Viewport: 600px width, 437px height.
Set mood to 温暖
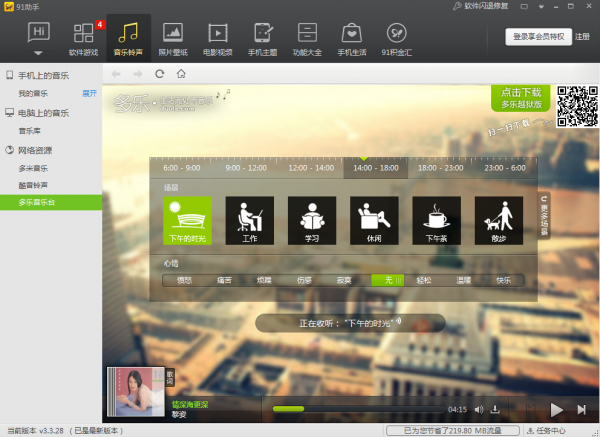coord(464,280)
